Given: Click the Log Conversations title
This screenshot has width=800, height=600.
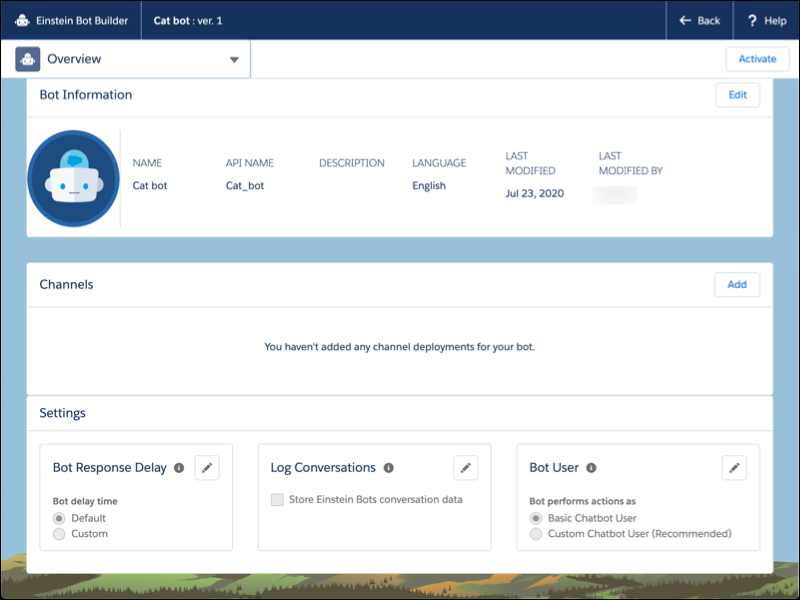Looking at the screenshot, I should pyautogui.click(x=323, y=468).
